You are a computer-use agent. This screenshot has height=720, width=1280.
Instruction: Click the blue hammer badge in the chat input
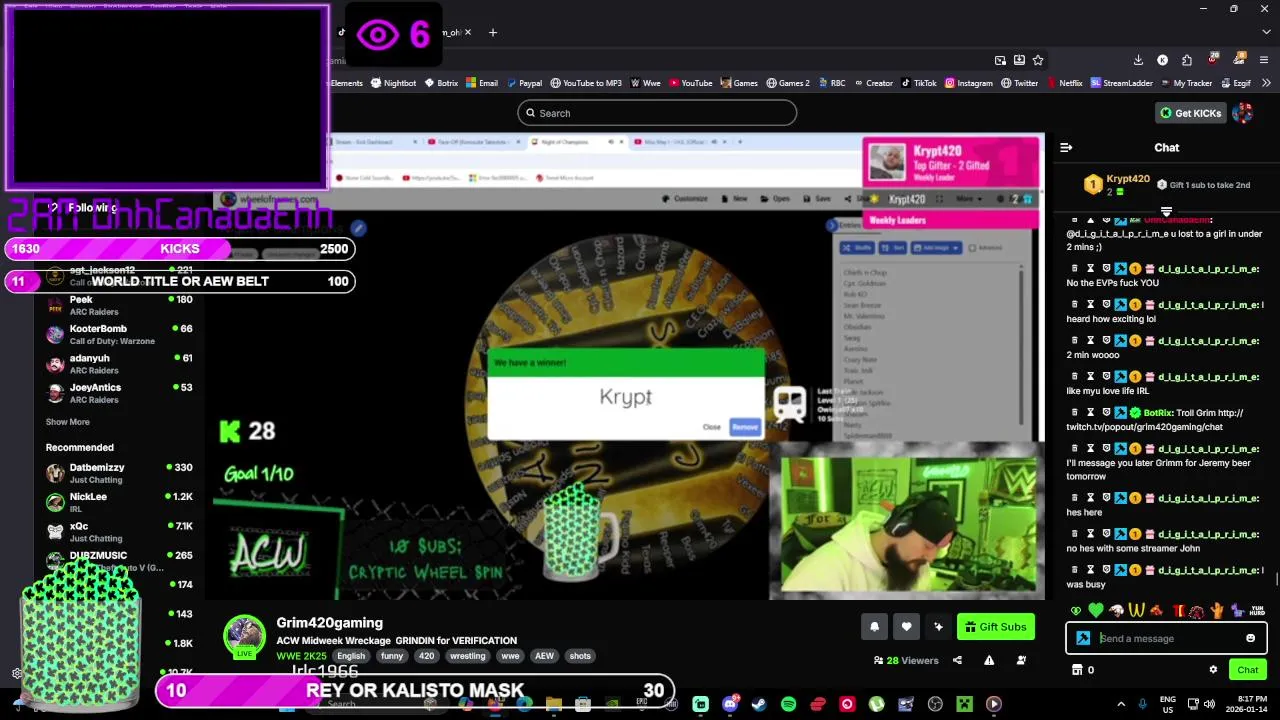click(1083, 638)
